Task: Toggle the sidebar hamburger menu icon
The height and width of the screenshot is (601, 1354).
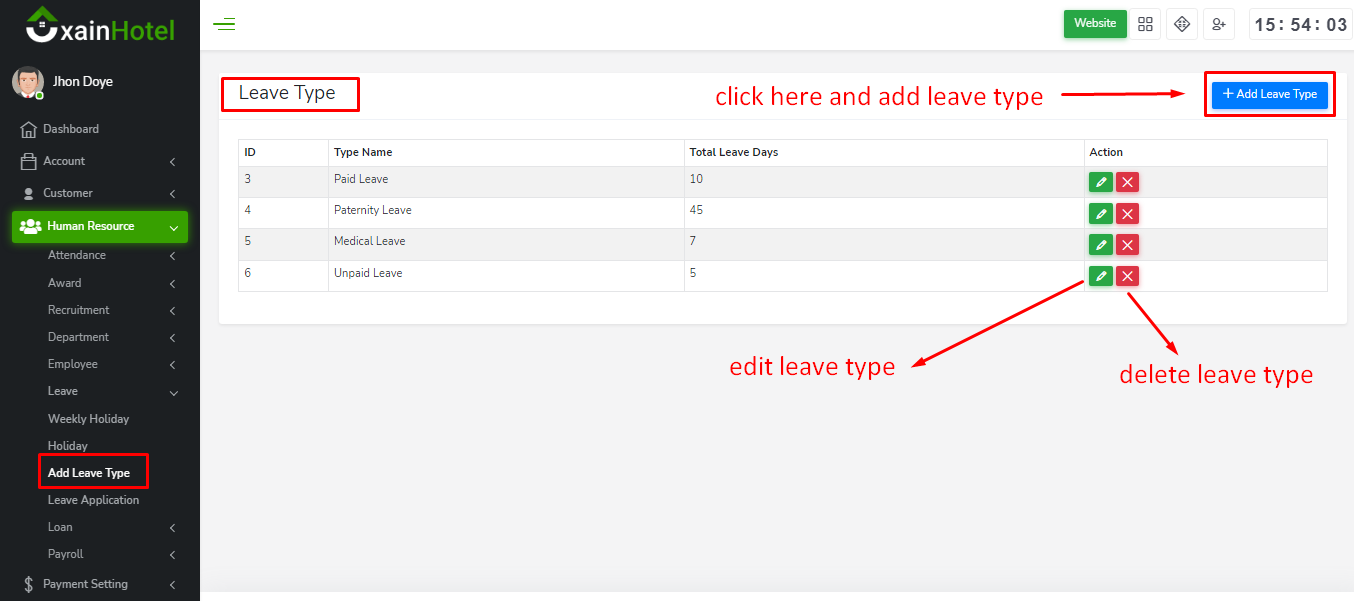Action: pos(224,24)
